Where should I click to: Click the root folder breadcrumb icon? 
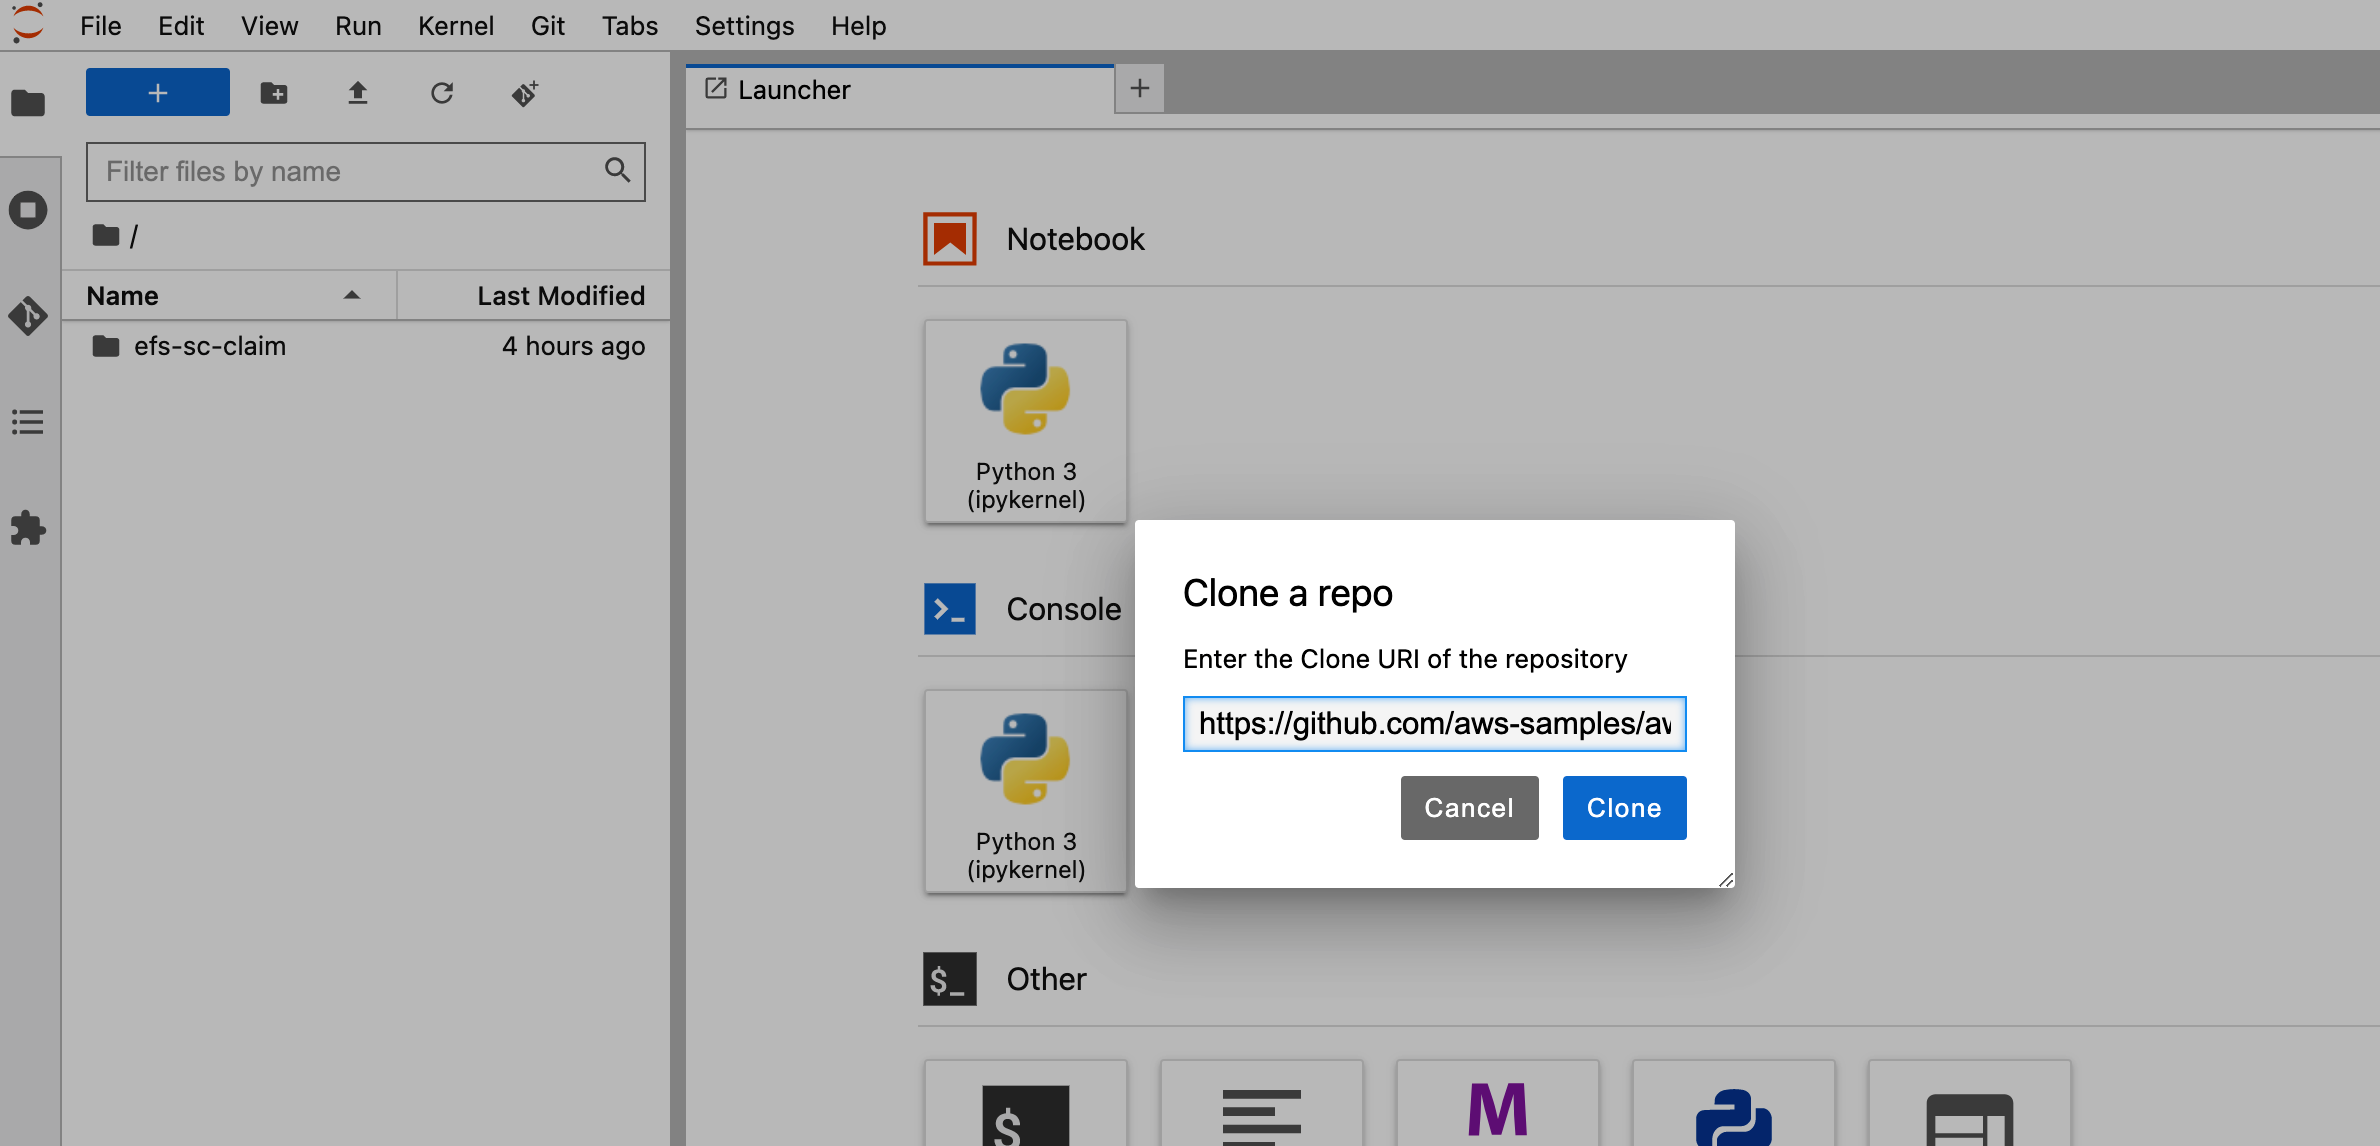point(106,236)
